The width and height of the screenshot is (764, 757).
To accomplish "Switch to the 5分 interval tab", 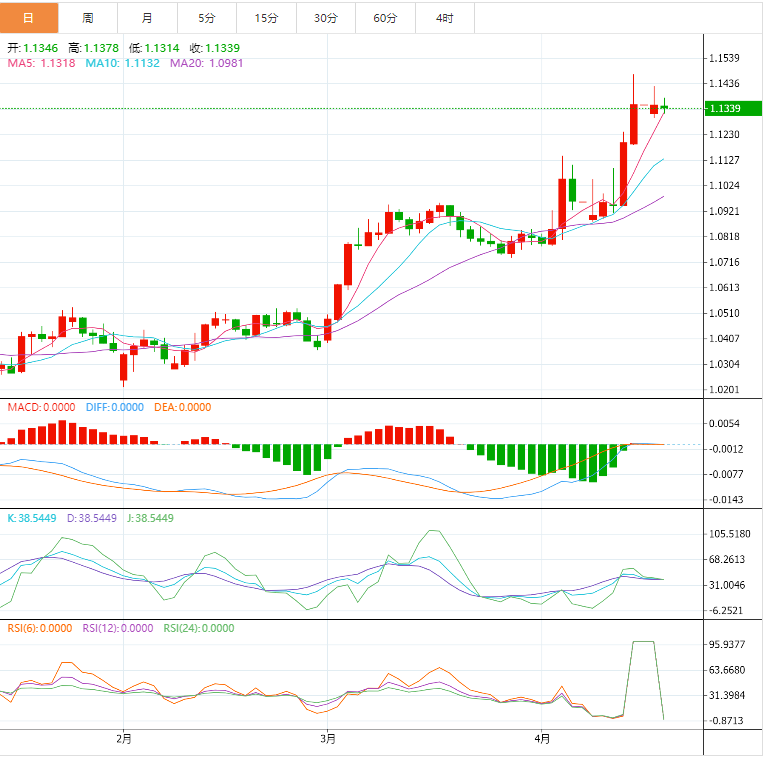I will coord(206,18).
